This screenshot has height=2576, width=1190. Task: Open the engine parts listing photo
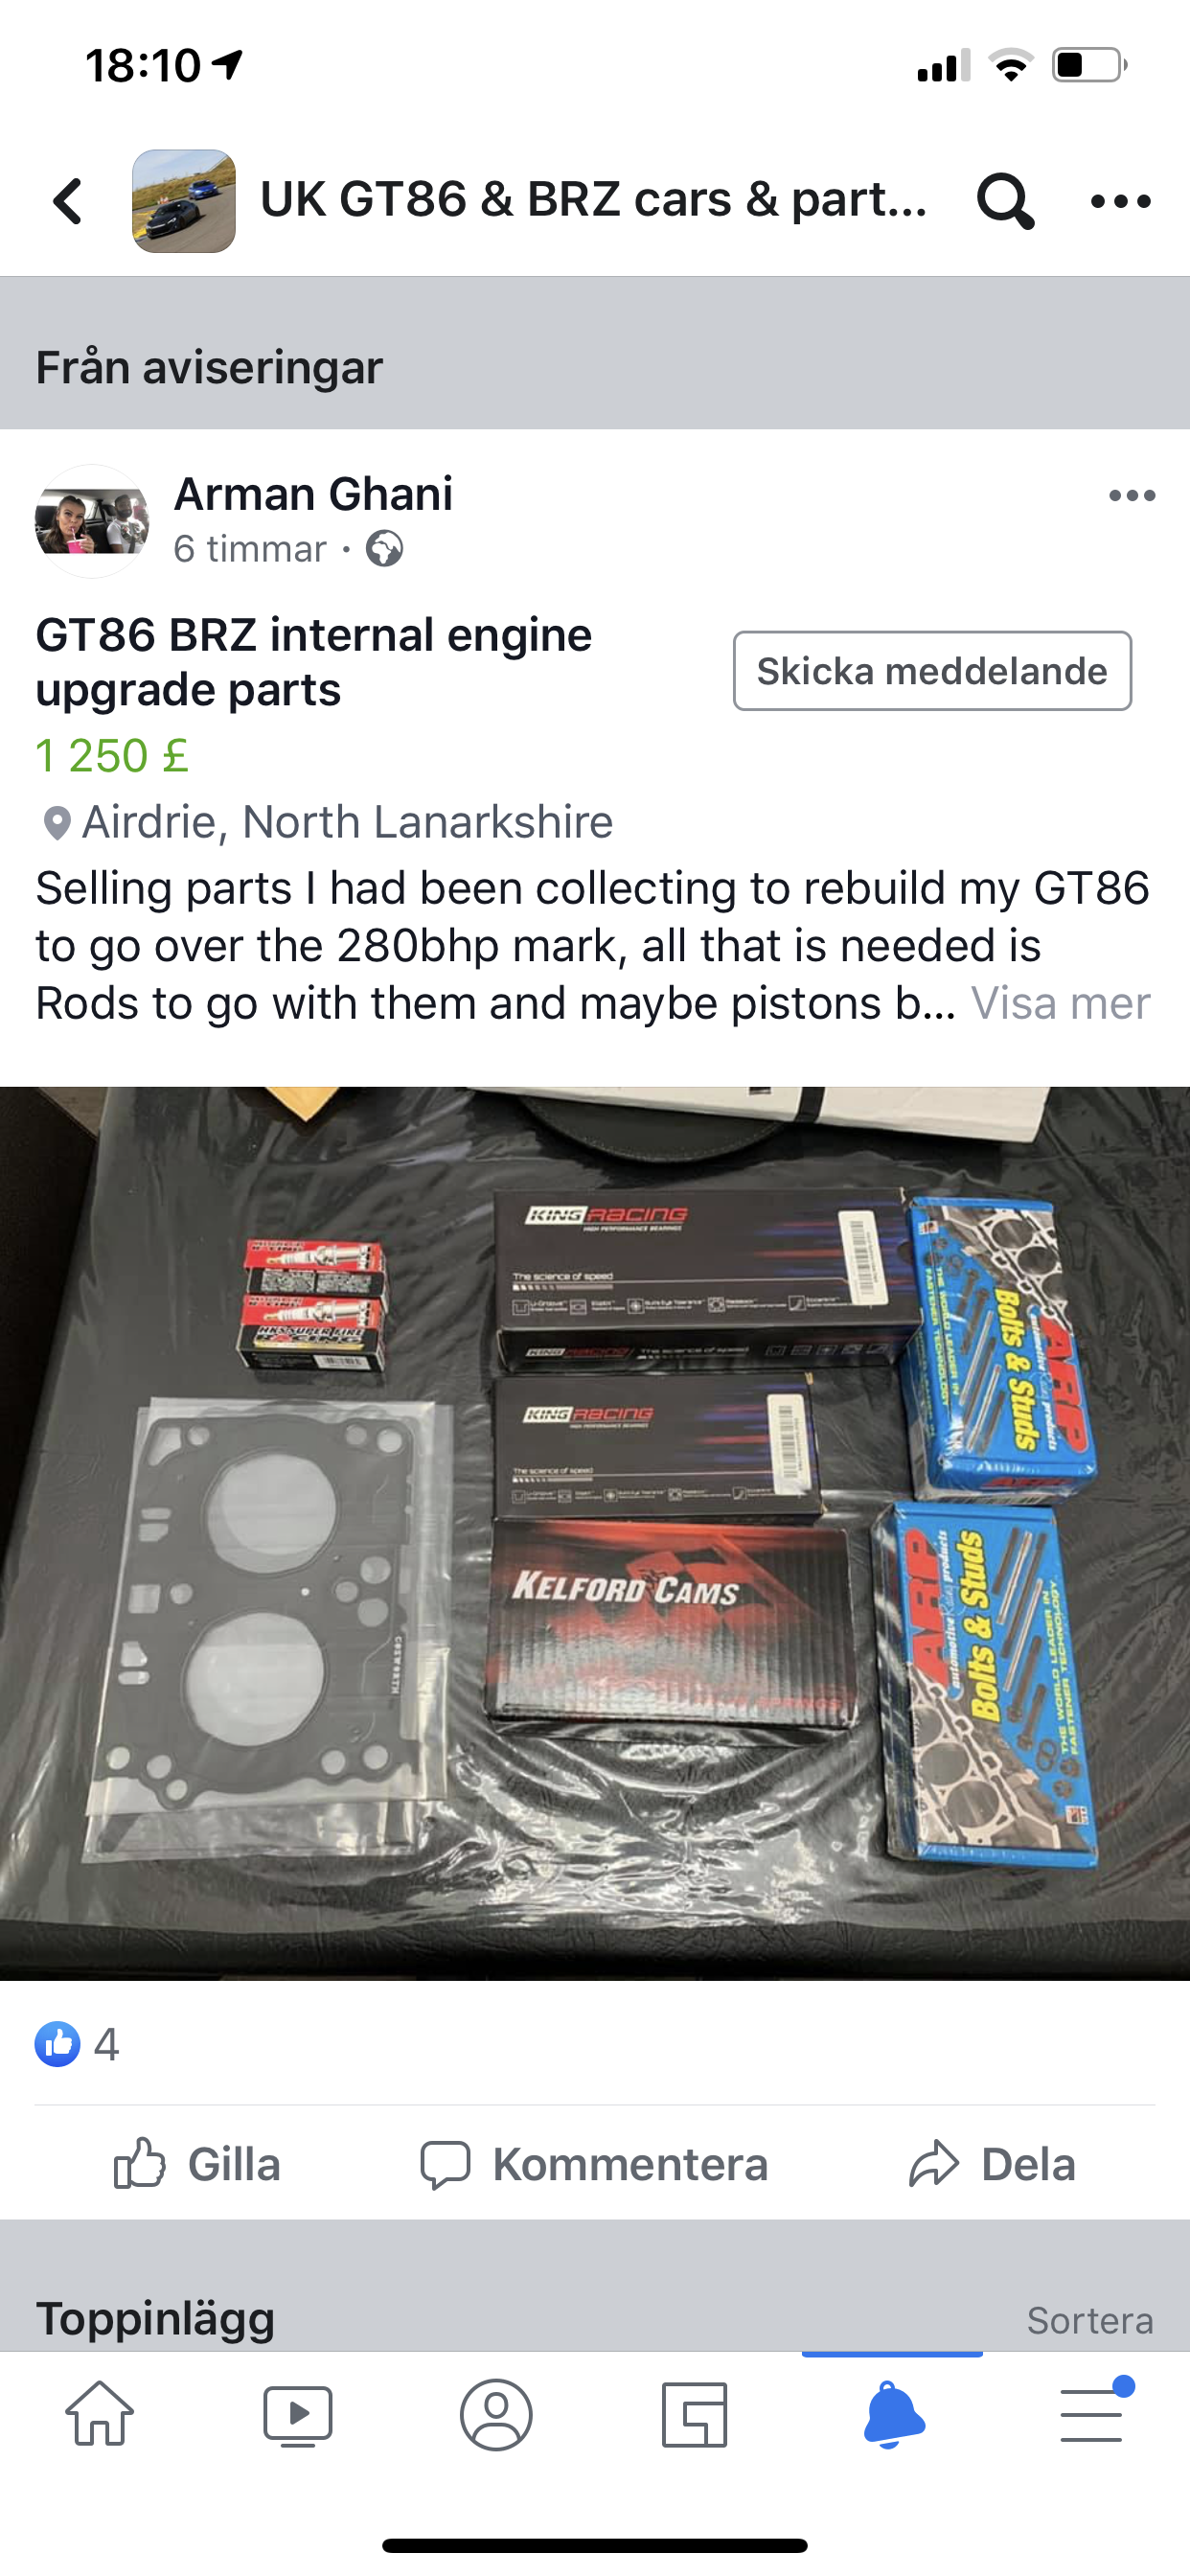(x=595, y=1533)
